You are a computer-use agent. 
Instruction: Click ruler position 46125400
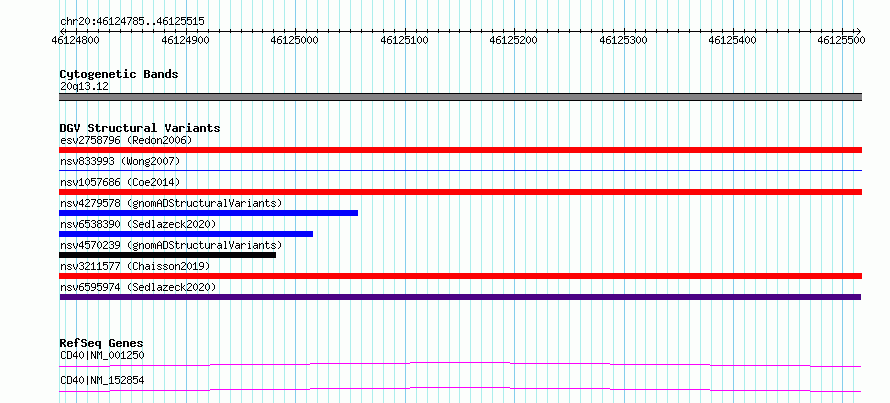pyautogui.click(x=733, y=40)
